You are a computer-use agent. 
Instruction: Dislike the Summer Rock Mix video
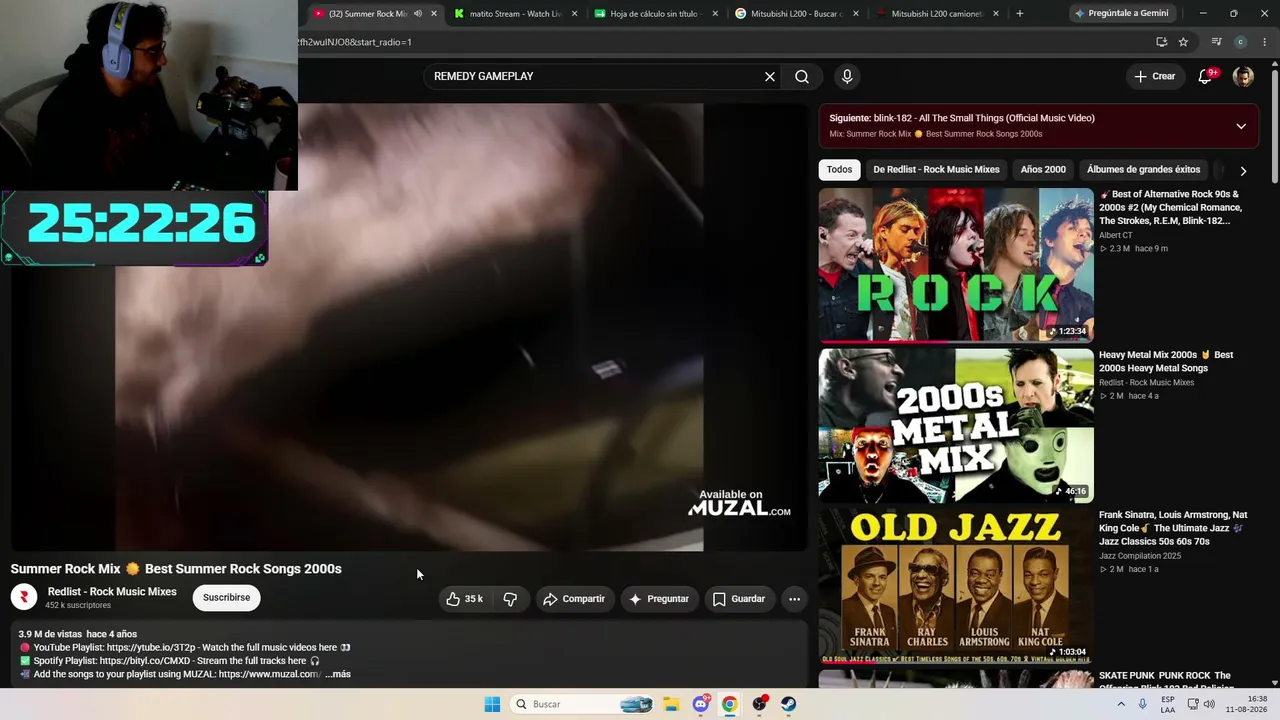[x=510, y=599]
